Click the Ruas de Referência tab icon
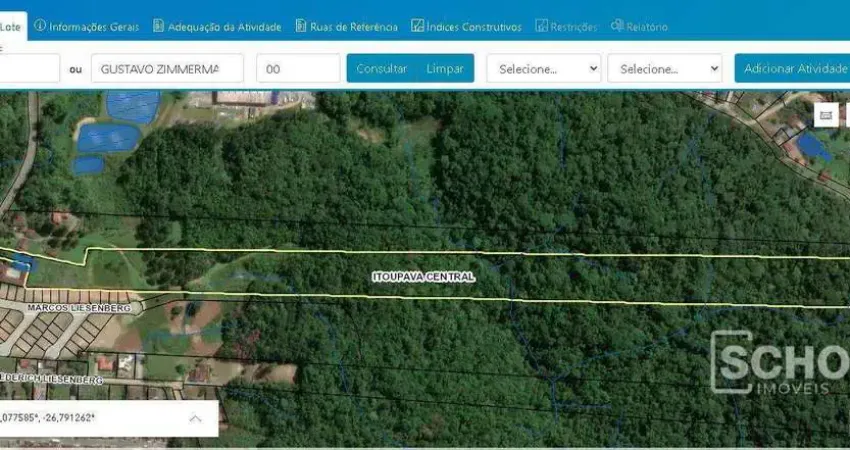The width and height of the screenshot is (850, 450). (x=301, y=26)
